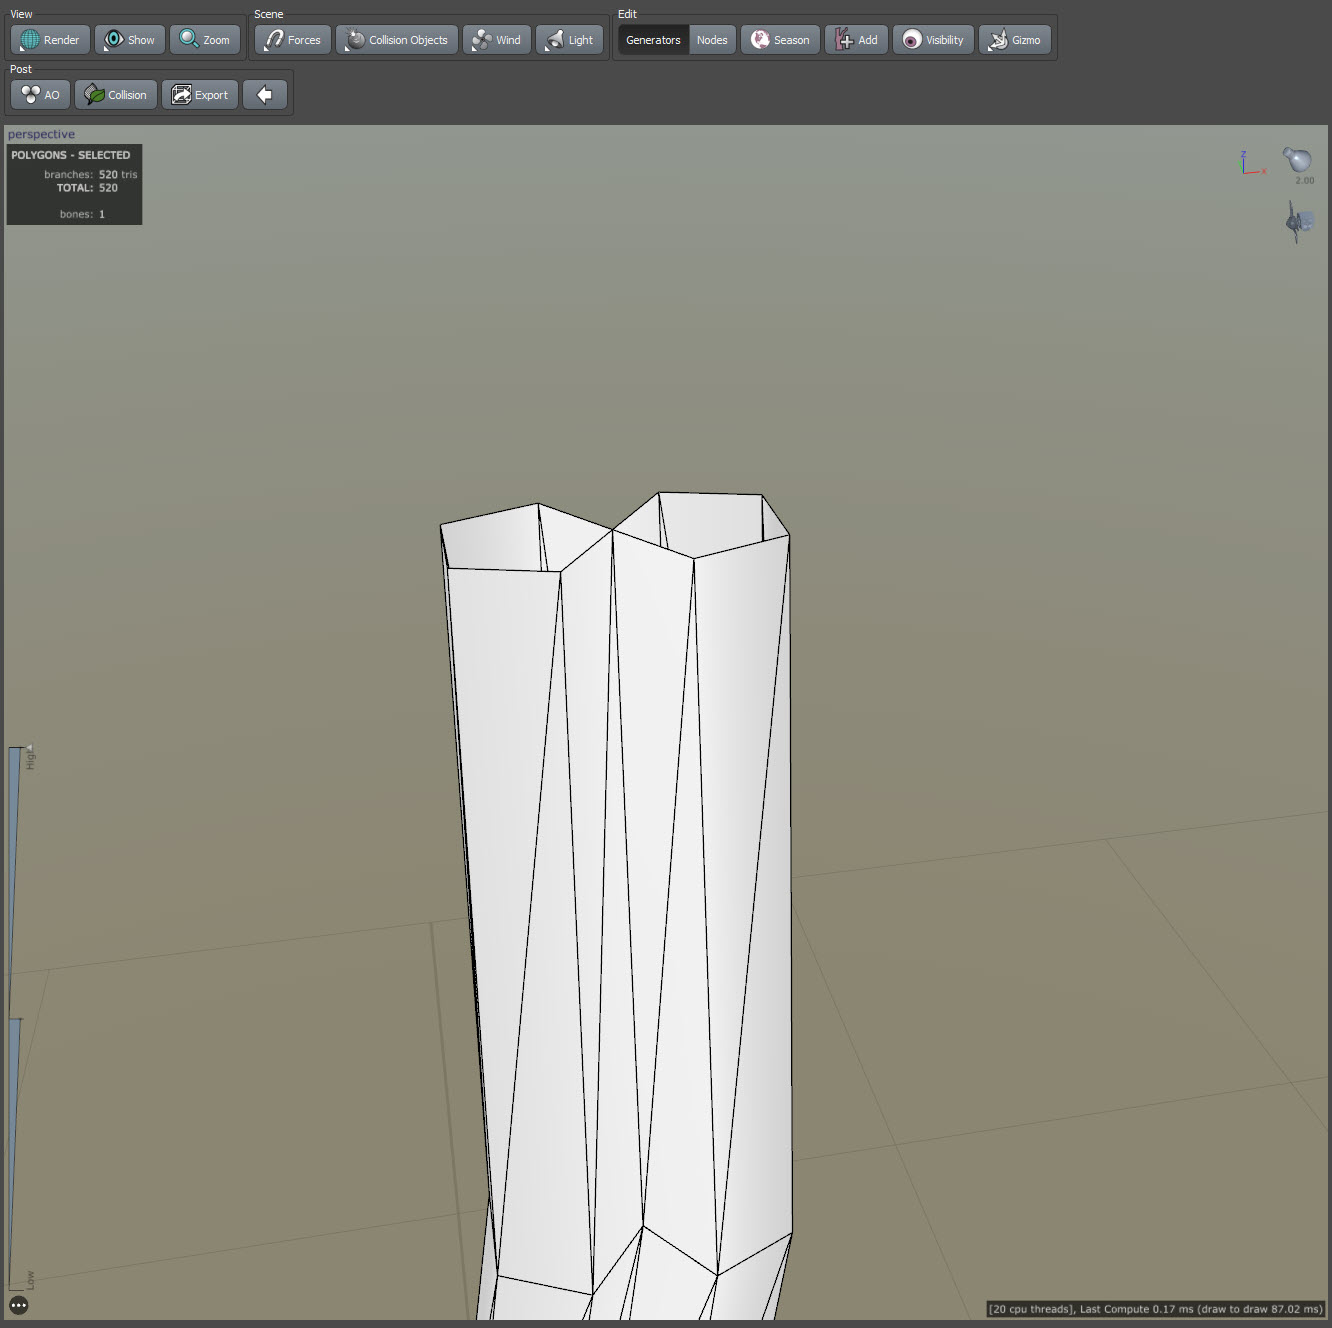1332x1328 pixels.
Task: Click the XYZ axis indicator
Action: point(1251,164)
